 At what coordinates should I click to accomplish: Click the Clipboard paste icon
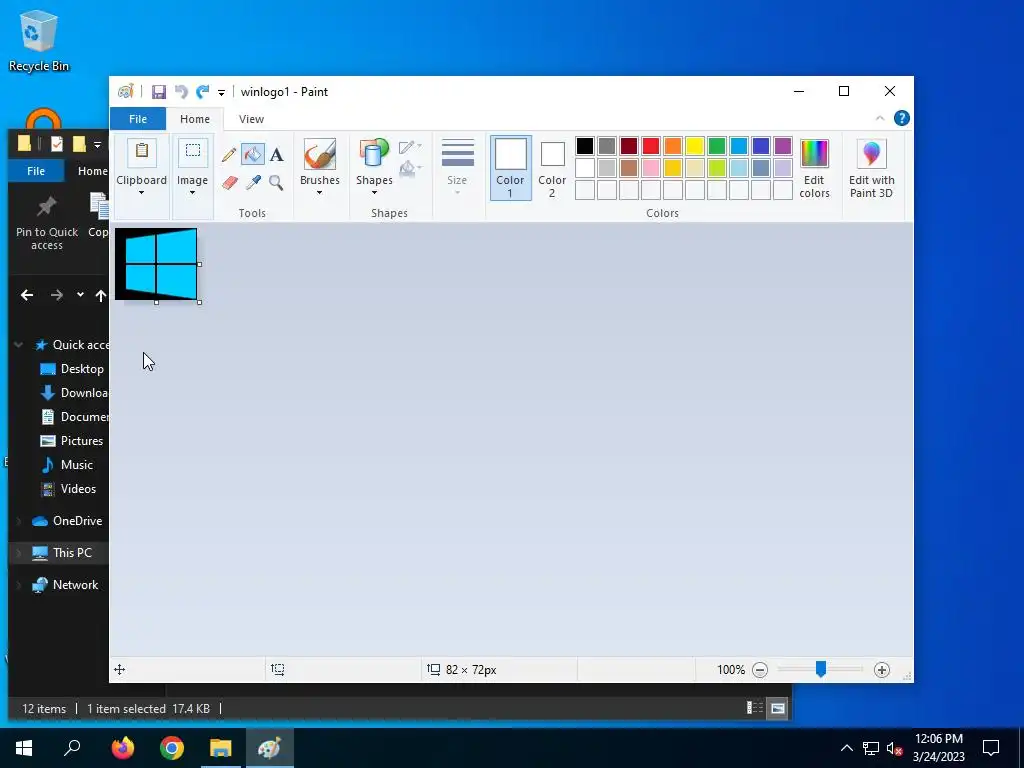pyautogui.click(x=142, y=152)
